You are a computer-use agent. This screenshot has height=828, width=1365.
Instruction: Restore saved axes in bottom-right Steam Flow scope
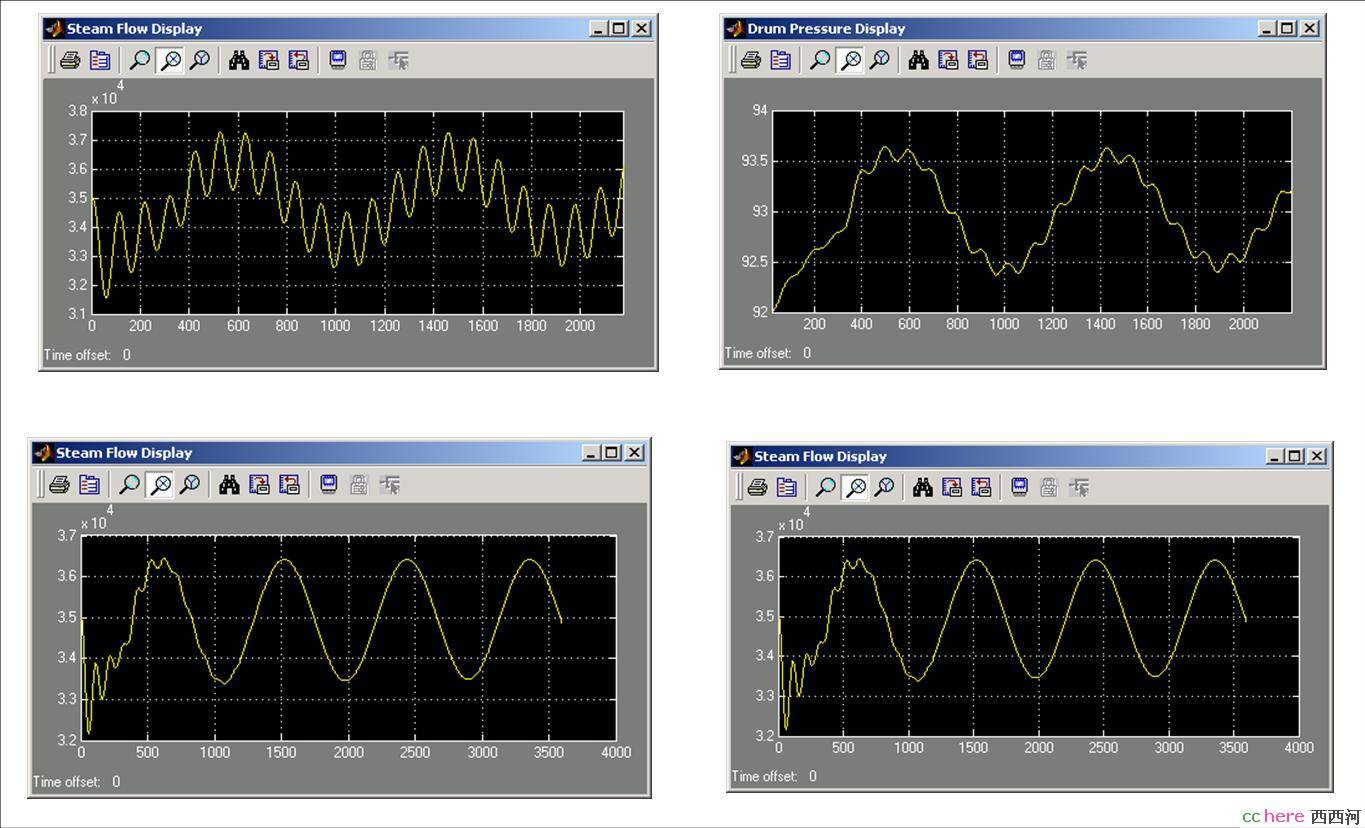(982, 487)
